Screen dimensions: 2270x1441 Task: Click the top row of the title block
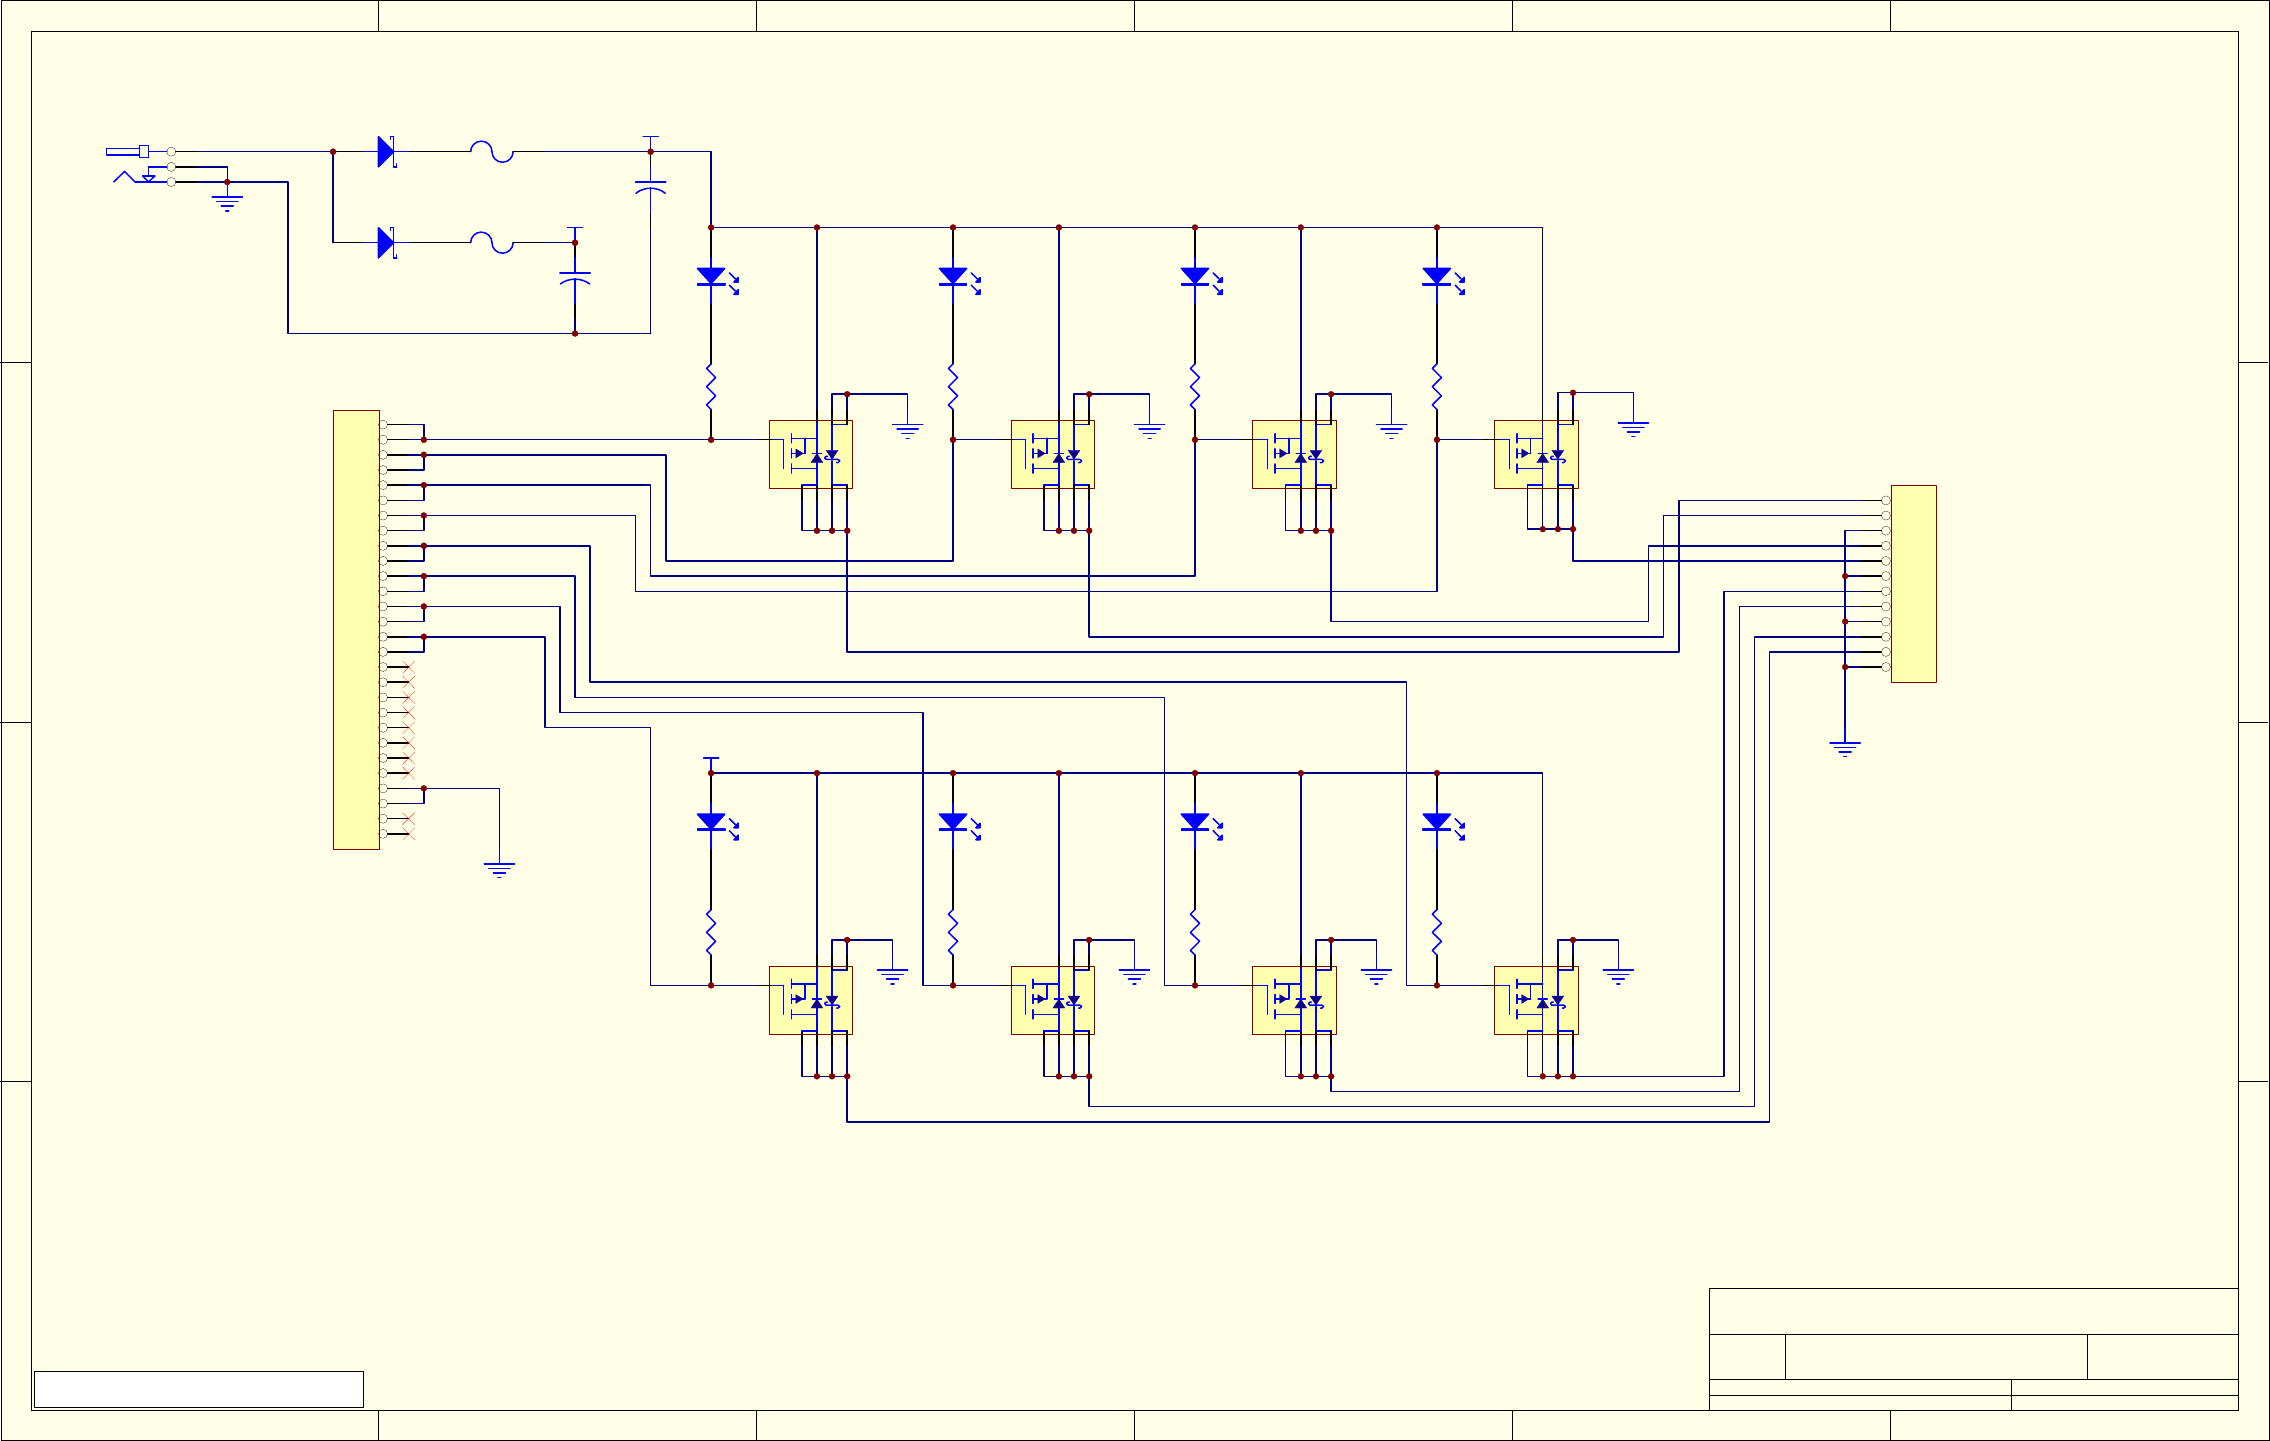pos(1973,1311)
